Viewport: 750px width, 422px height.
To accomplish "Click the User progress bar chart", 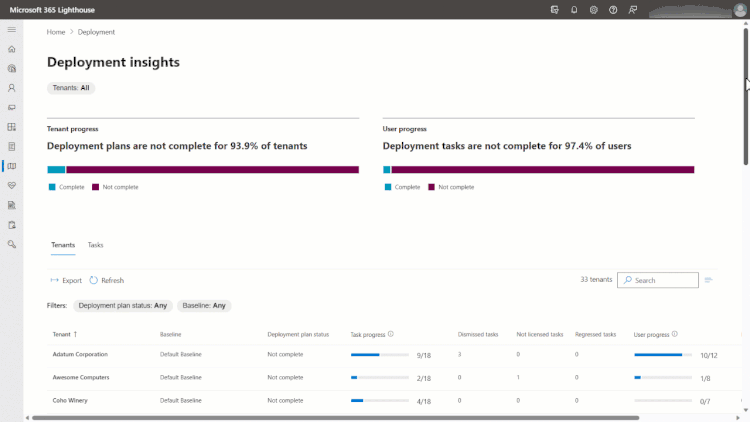I will point(539,169).
